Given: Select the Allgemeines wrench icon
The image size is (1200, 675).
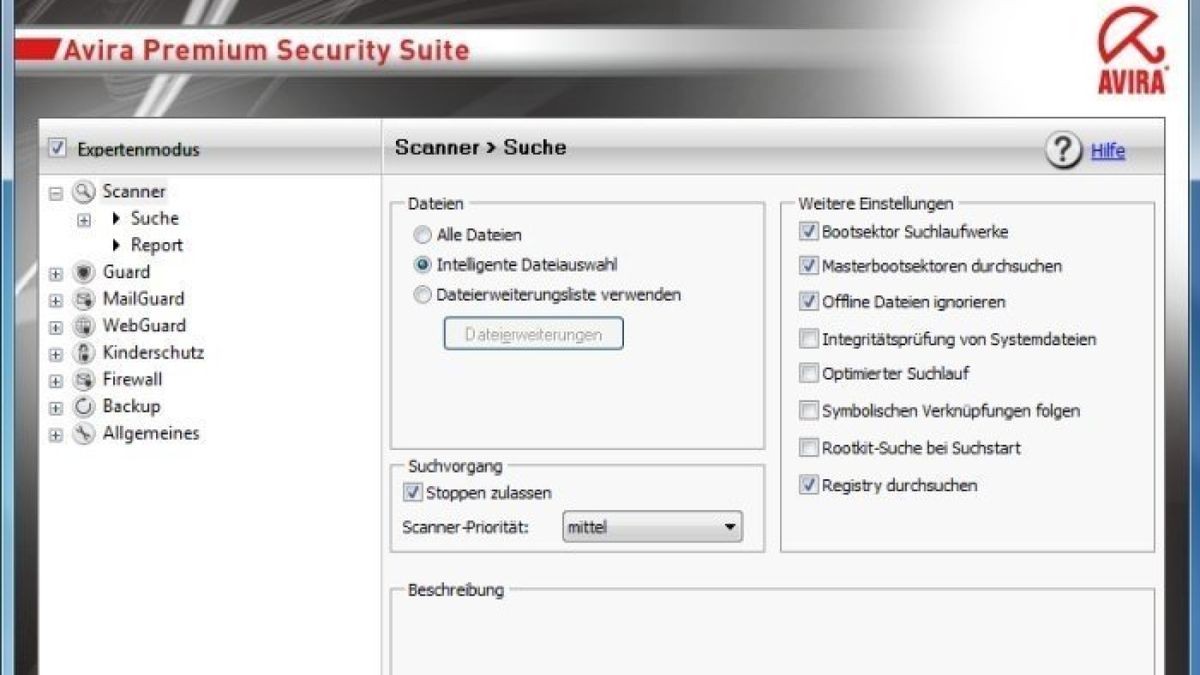Looking at the screenshot, I should 84,434.
